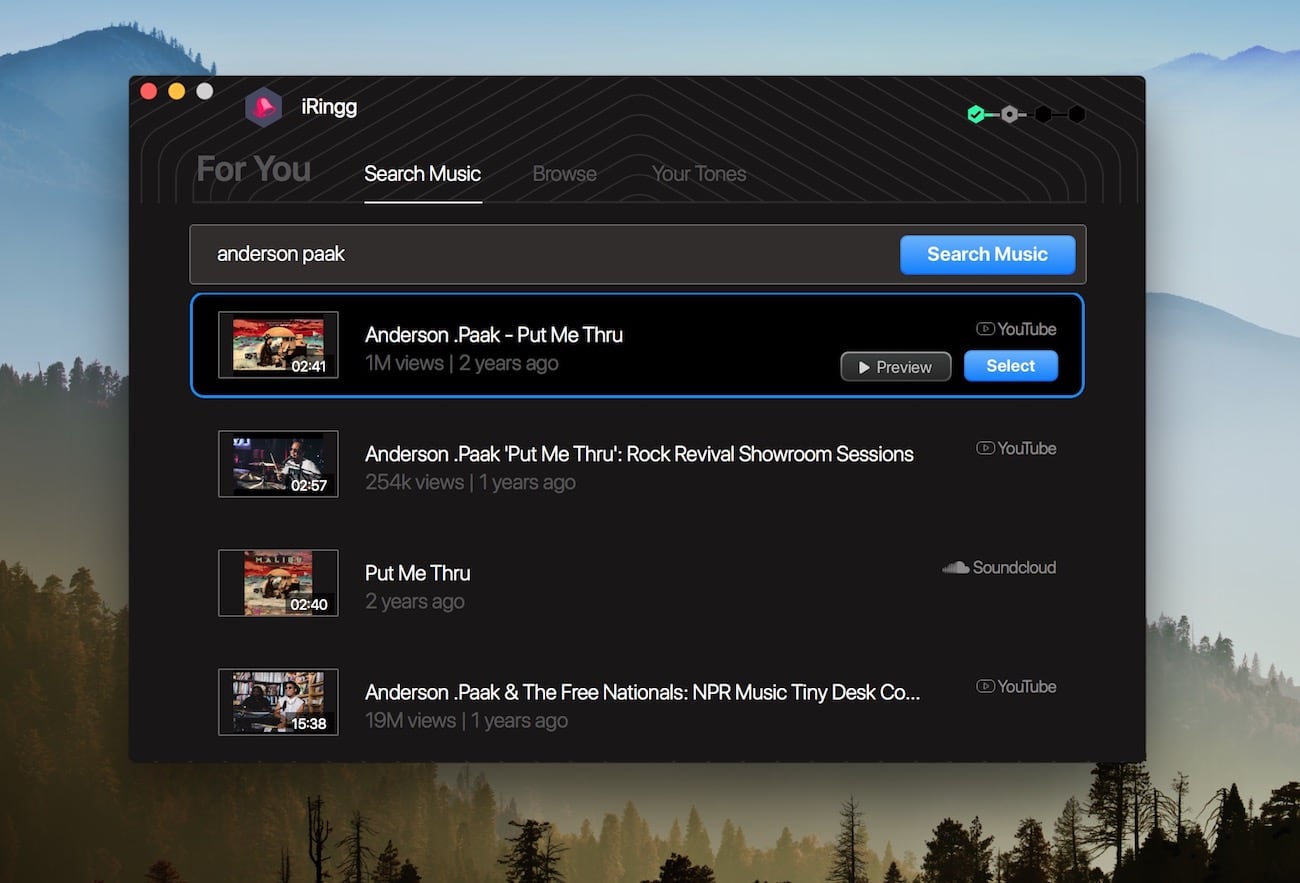Screen dimensions: 1300x883
Task: Select the Rock Revival Showroom Sessions result
Action: click(639, 454)
